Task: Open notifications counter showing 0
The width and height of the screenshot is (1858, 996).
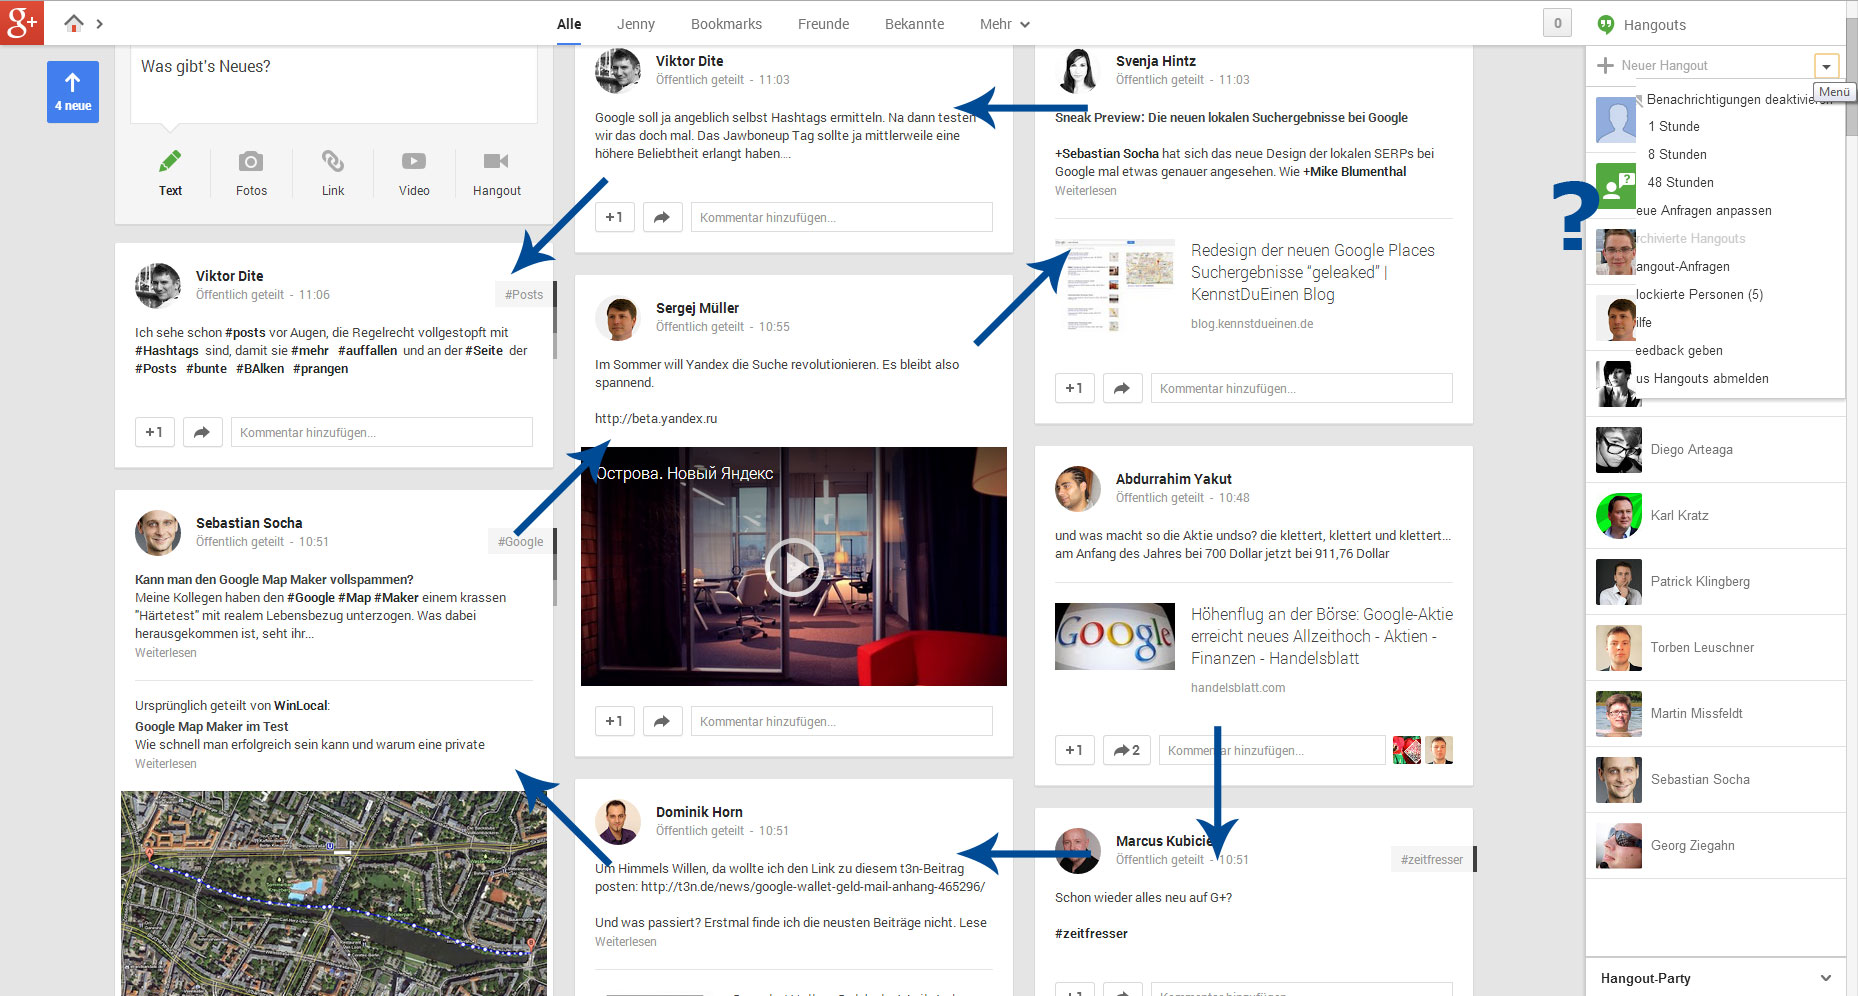Action: click(x=1557, y=23)
